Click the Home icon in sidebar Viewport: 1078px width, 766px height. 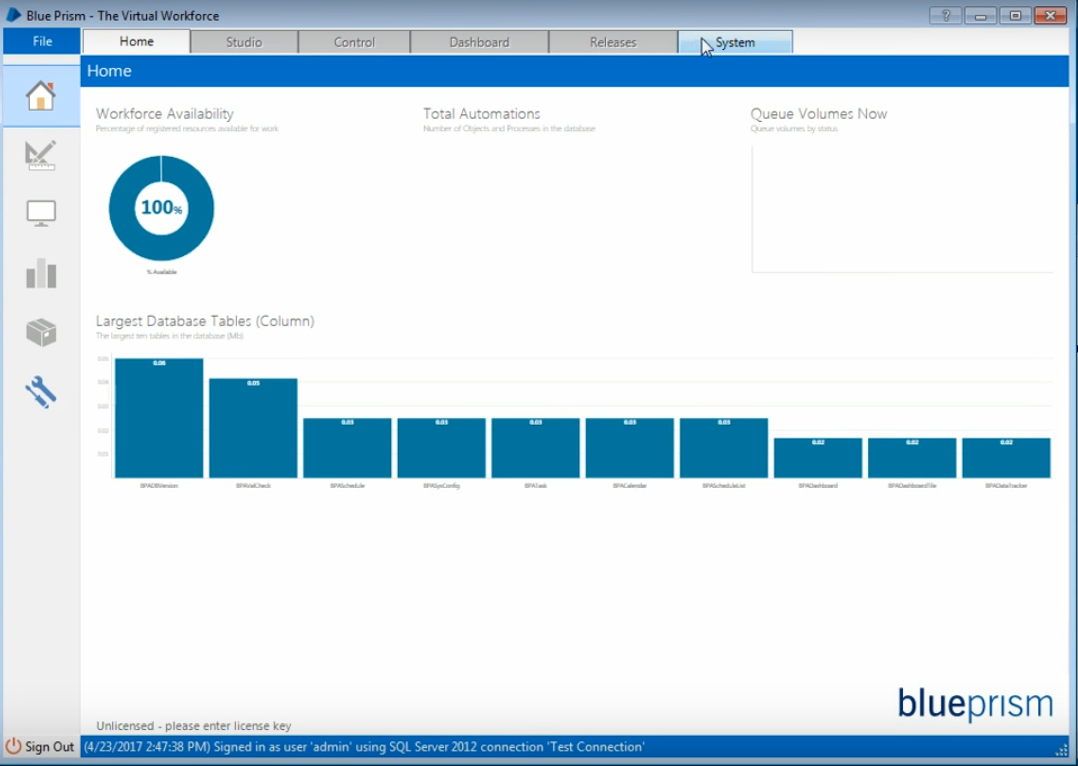click(x=40, y=97)
